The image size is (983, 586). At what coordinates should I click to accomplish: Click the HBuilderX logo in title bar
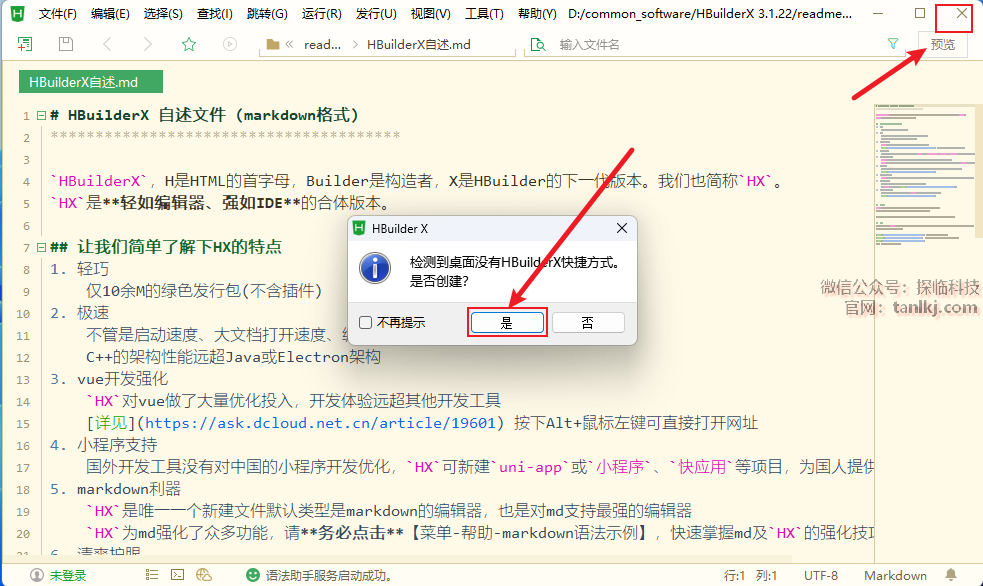(18, 13)
